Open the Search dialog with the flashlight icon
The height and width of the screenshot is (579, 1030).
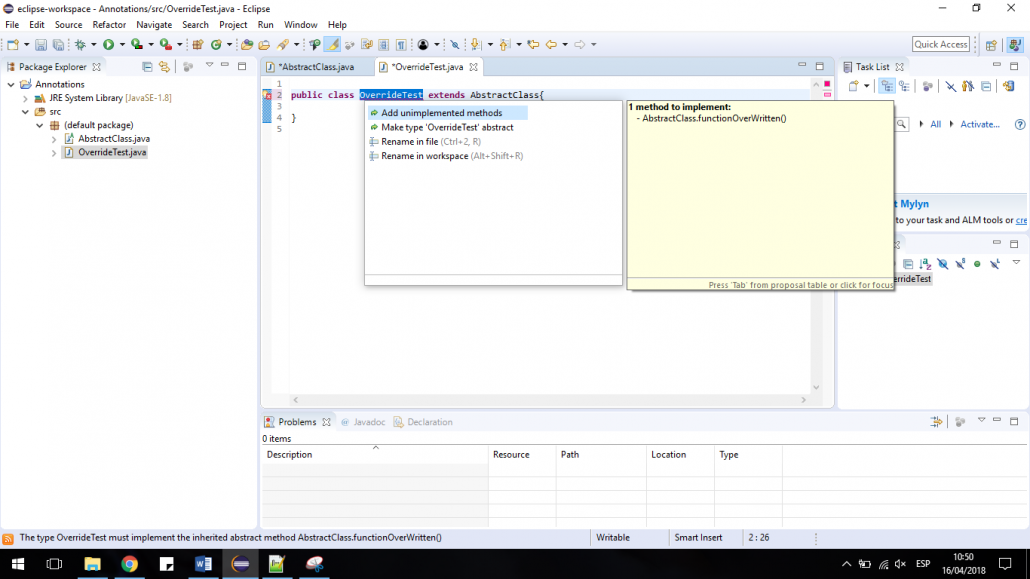click(282, 44)
